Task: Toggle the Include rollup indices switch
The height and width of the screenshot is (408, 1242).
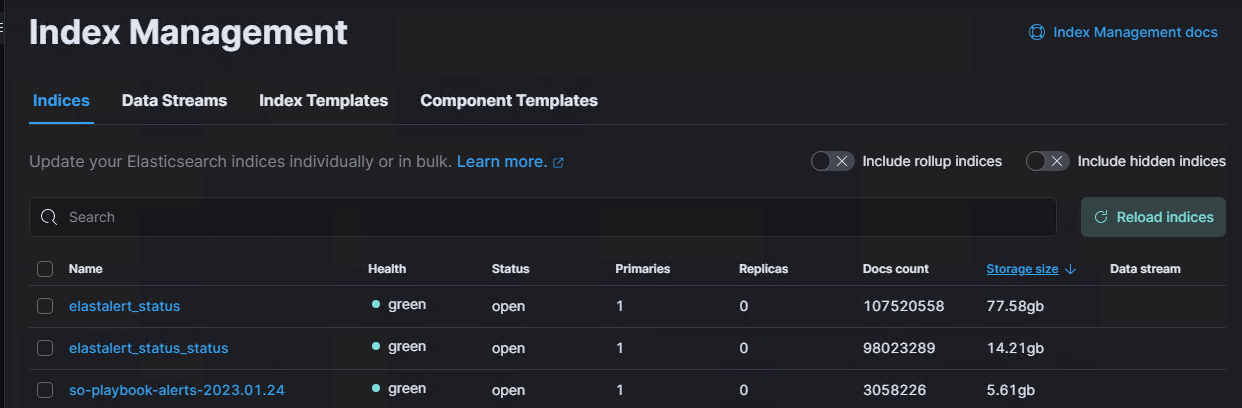Action: [832, 161]
